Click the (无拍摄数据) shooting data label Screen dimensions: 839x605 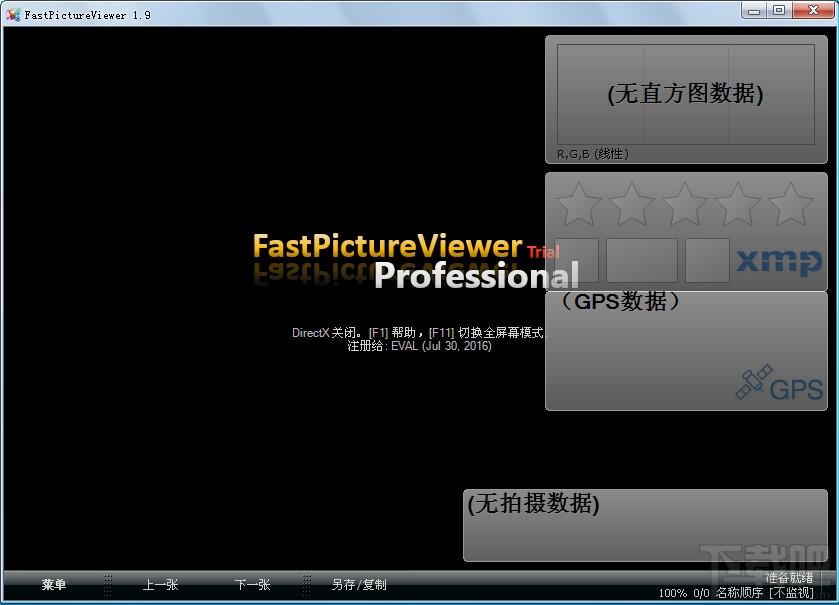533,503
